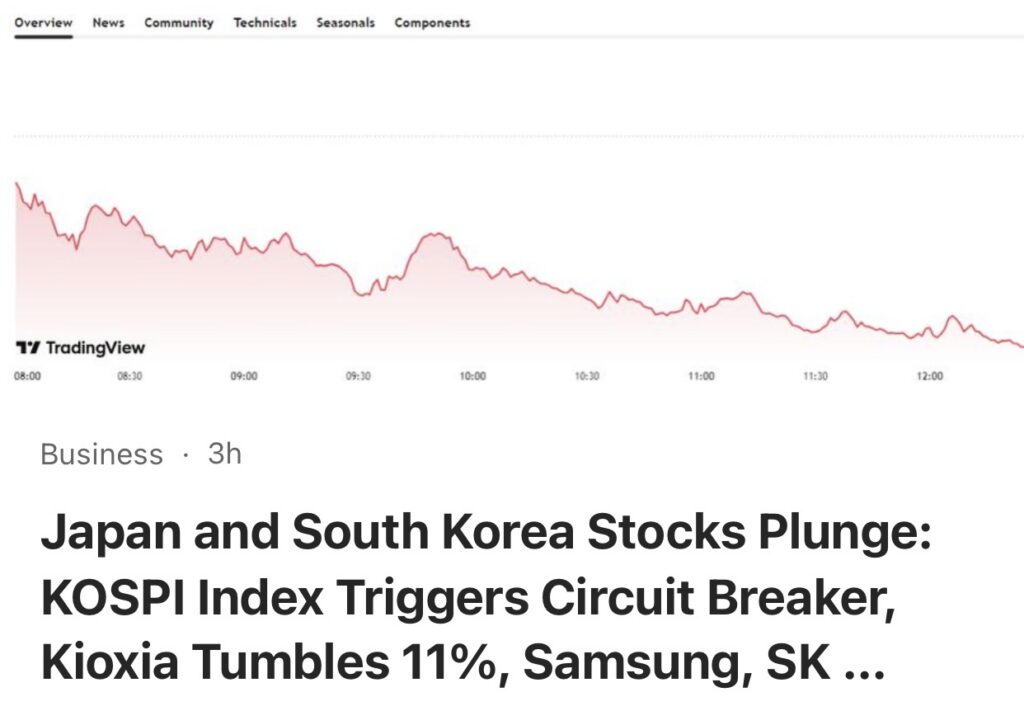The image size is (1024, 725).
Task: Click the 09:00 time axis label
Action: (x=244, y=376)
